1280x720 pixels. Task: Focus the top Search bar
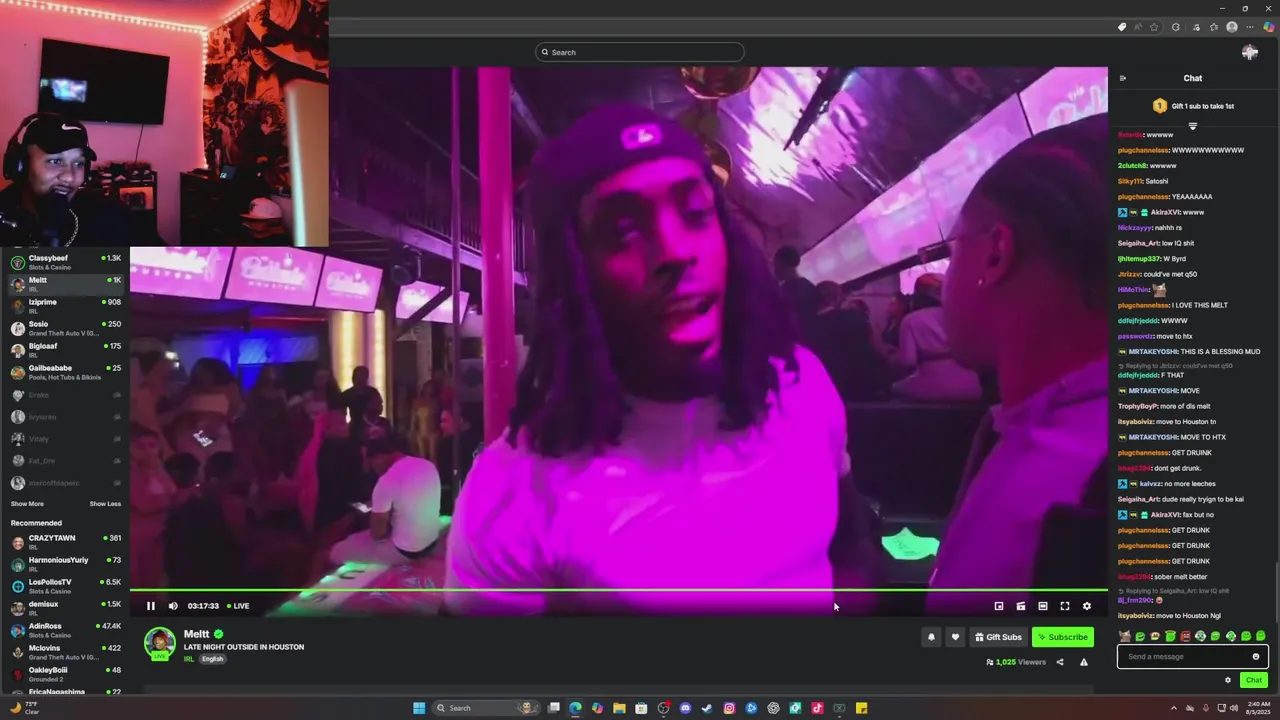coord(640,52)
